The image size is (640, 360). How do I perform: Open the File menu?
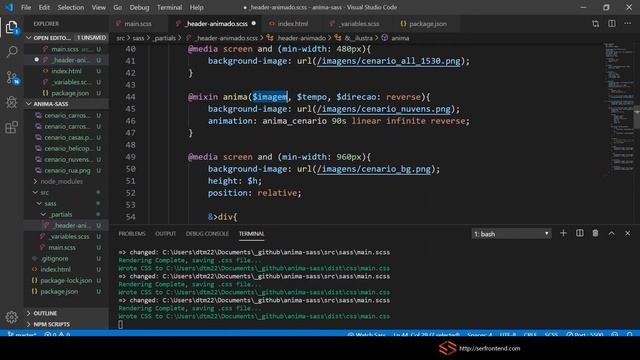[26, 7]
